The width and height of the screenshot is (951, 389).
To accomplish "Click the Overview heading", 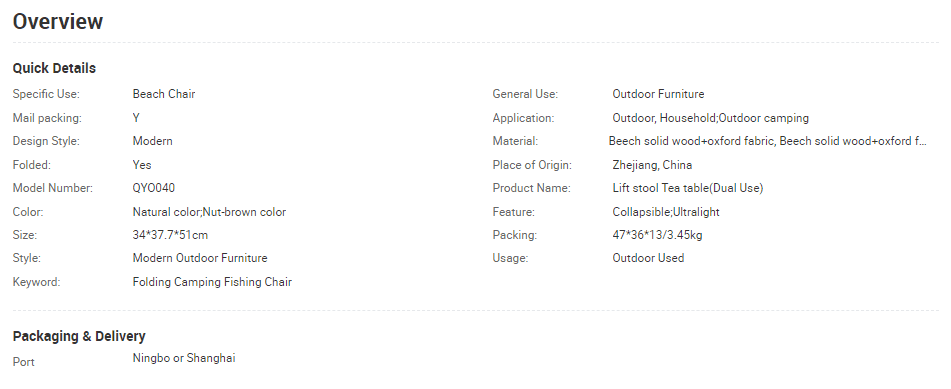I will [58, 21].
